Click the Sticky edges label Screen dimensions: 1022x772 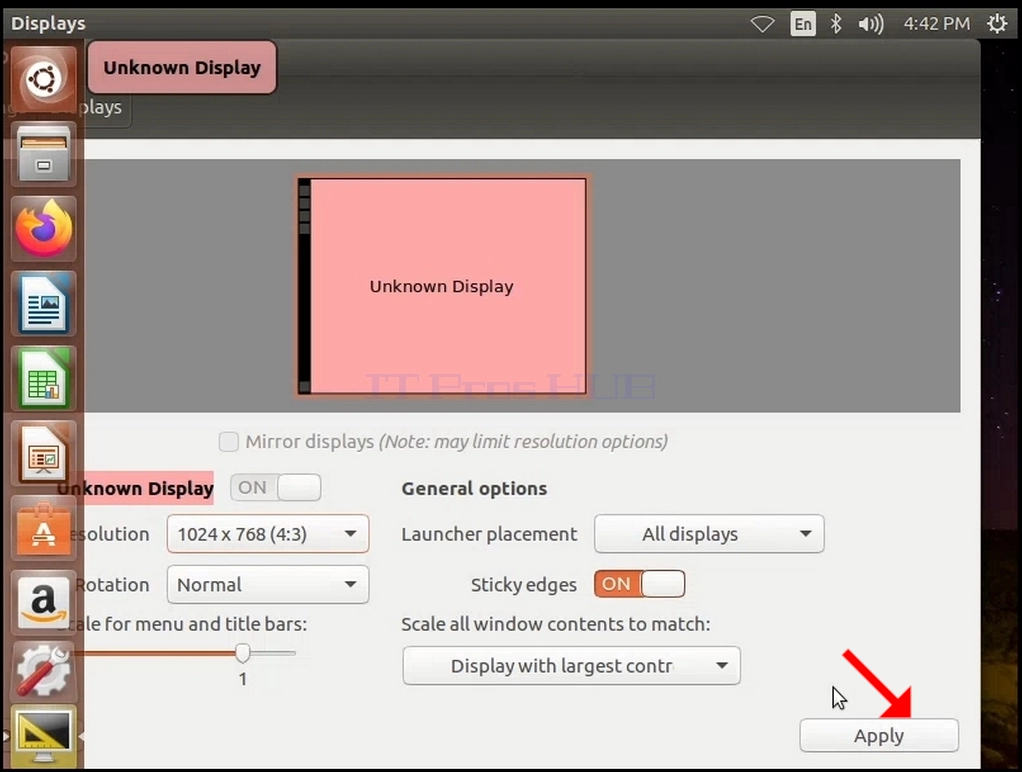(x=524, y=585)
